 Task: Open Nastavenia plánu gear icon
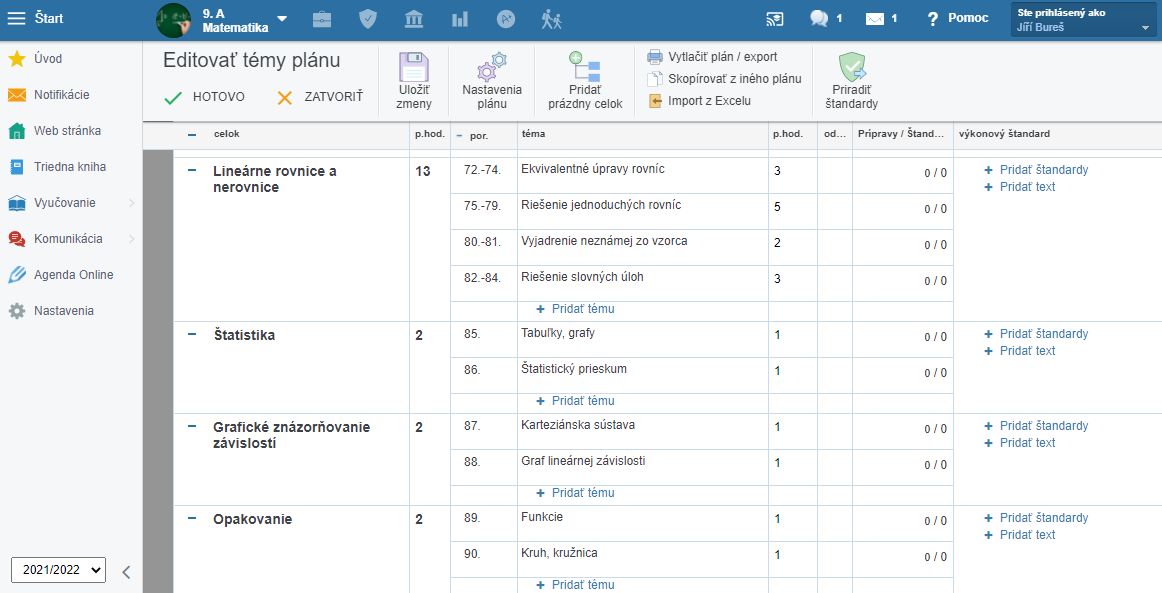pos(491,67)
